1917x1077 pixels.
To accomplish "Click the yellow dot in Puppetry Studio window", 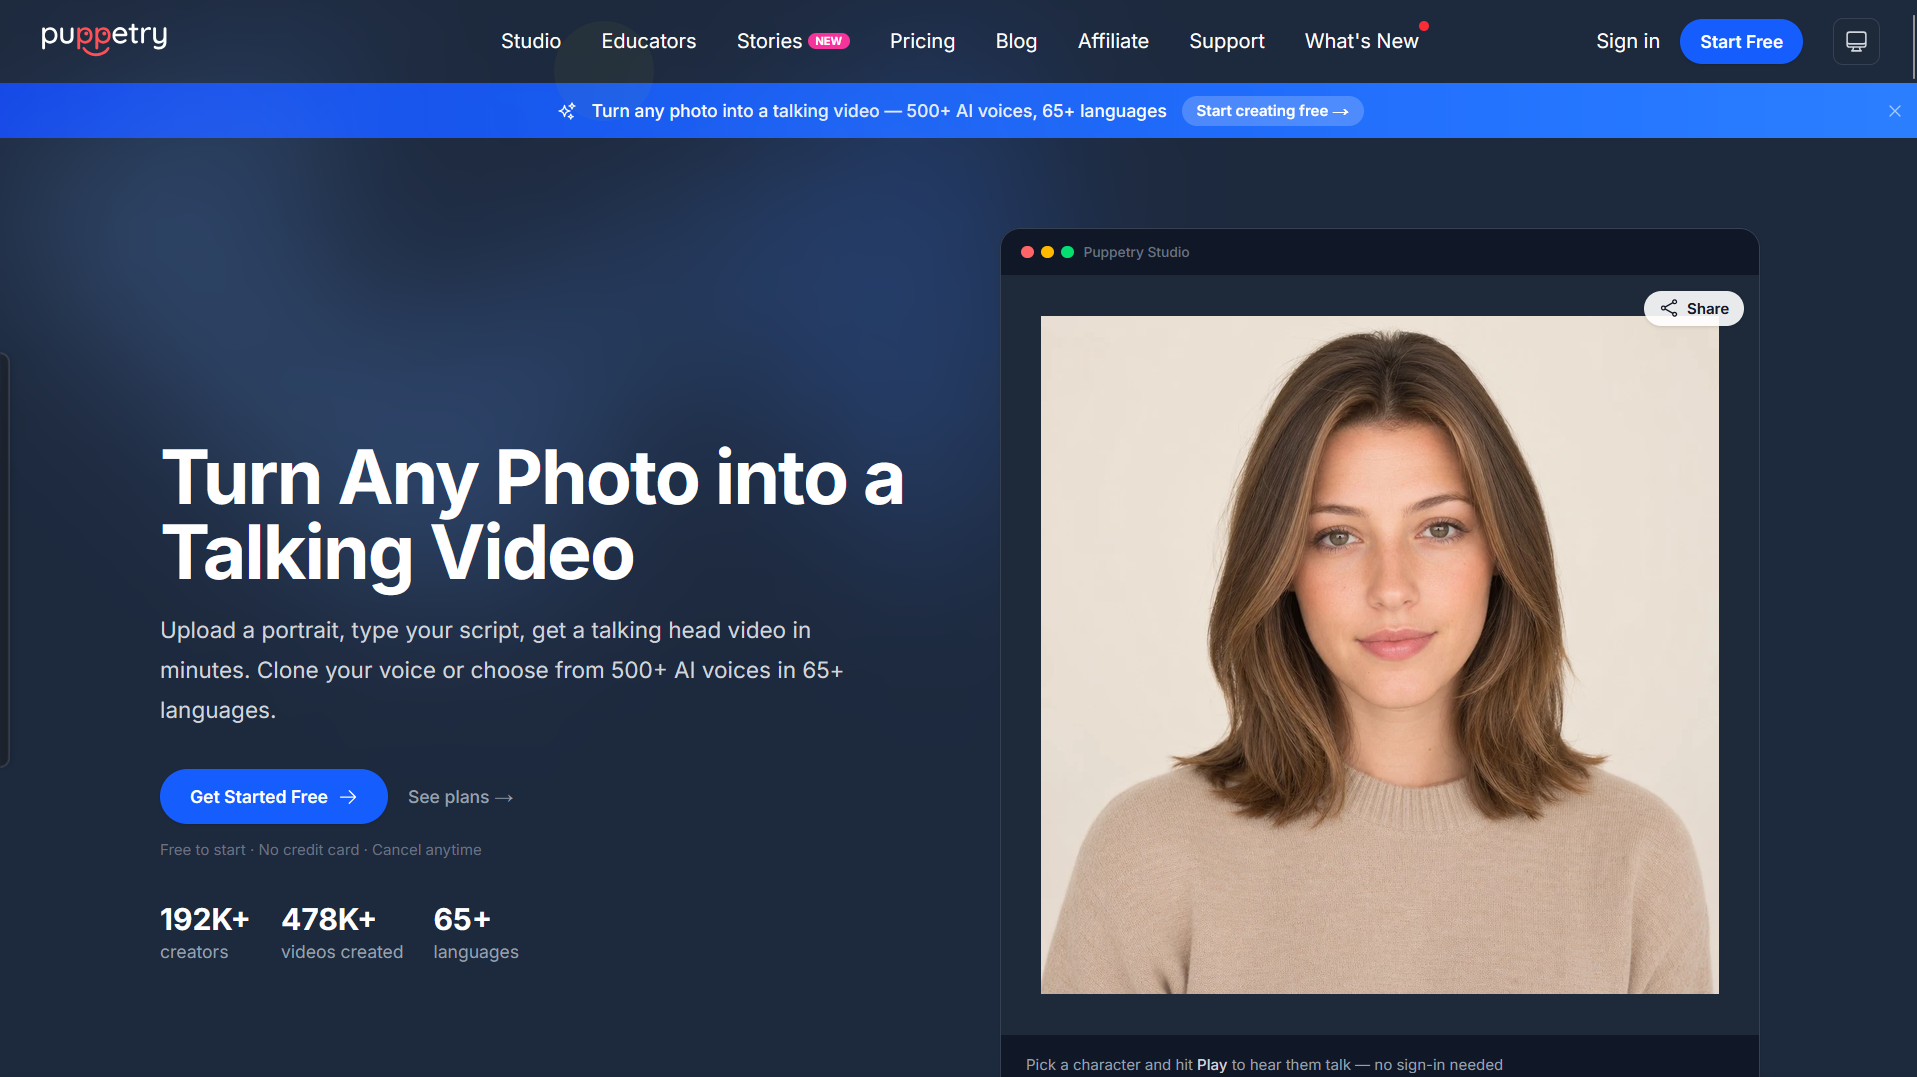I will pos(1047,252).
